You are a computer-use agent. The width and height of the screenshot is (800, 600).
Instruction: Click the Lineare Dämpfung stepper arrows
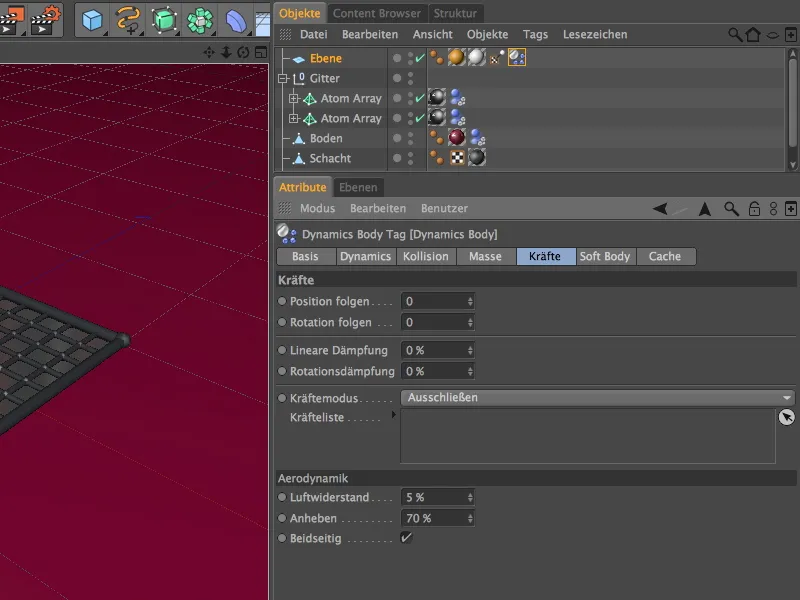470,351
